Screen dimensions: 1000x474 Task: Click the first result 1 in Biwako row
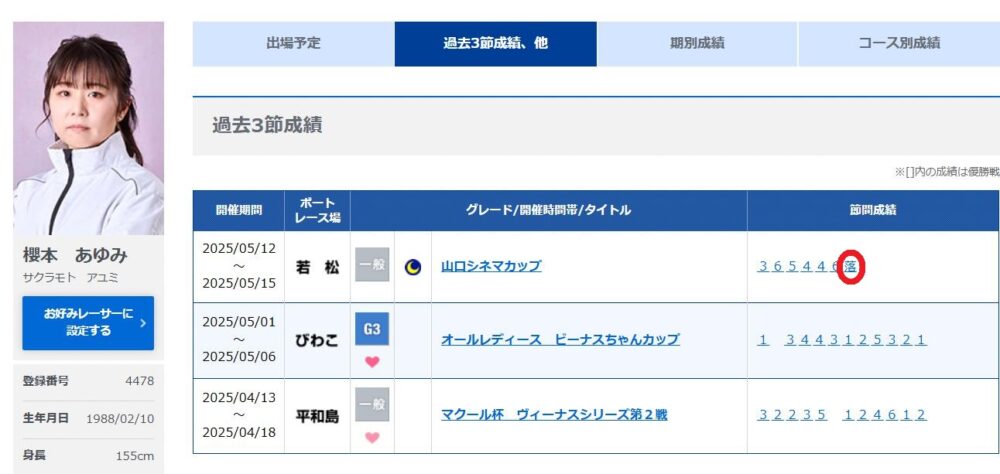click(x=763, y=340)
